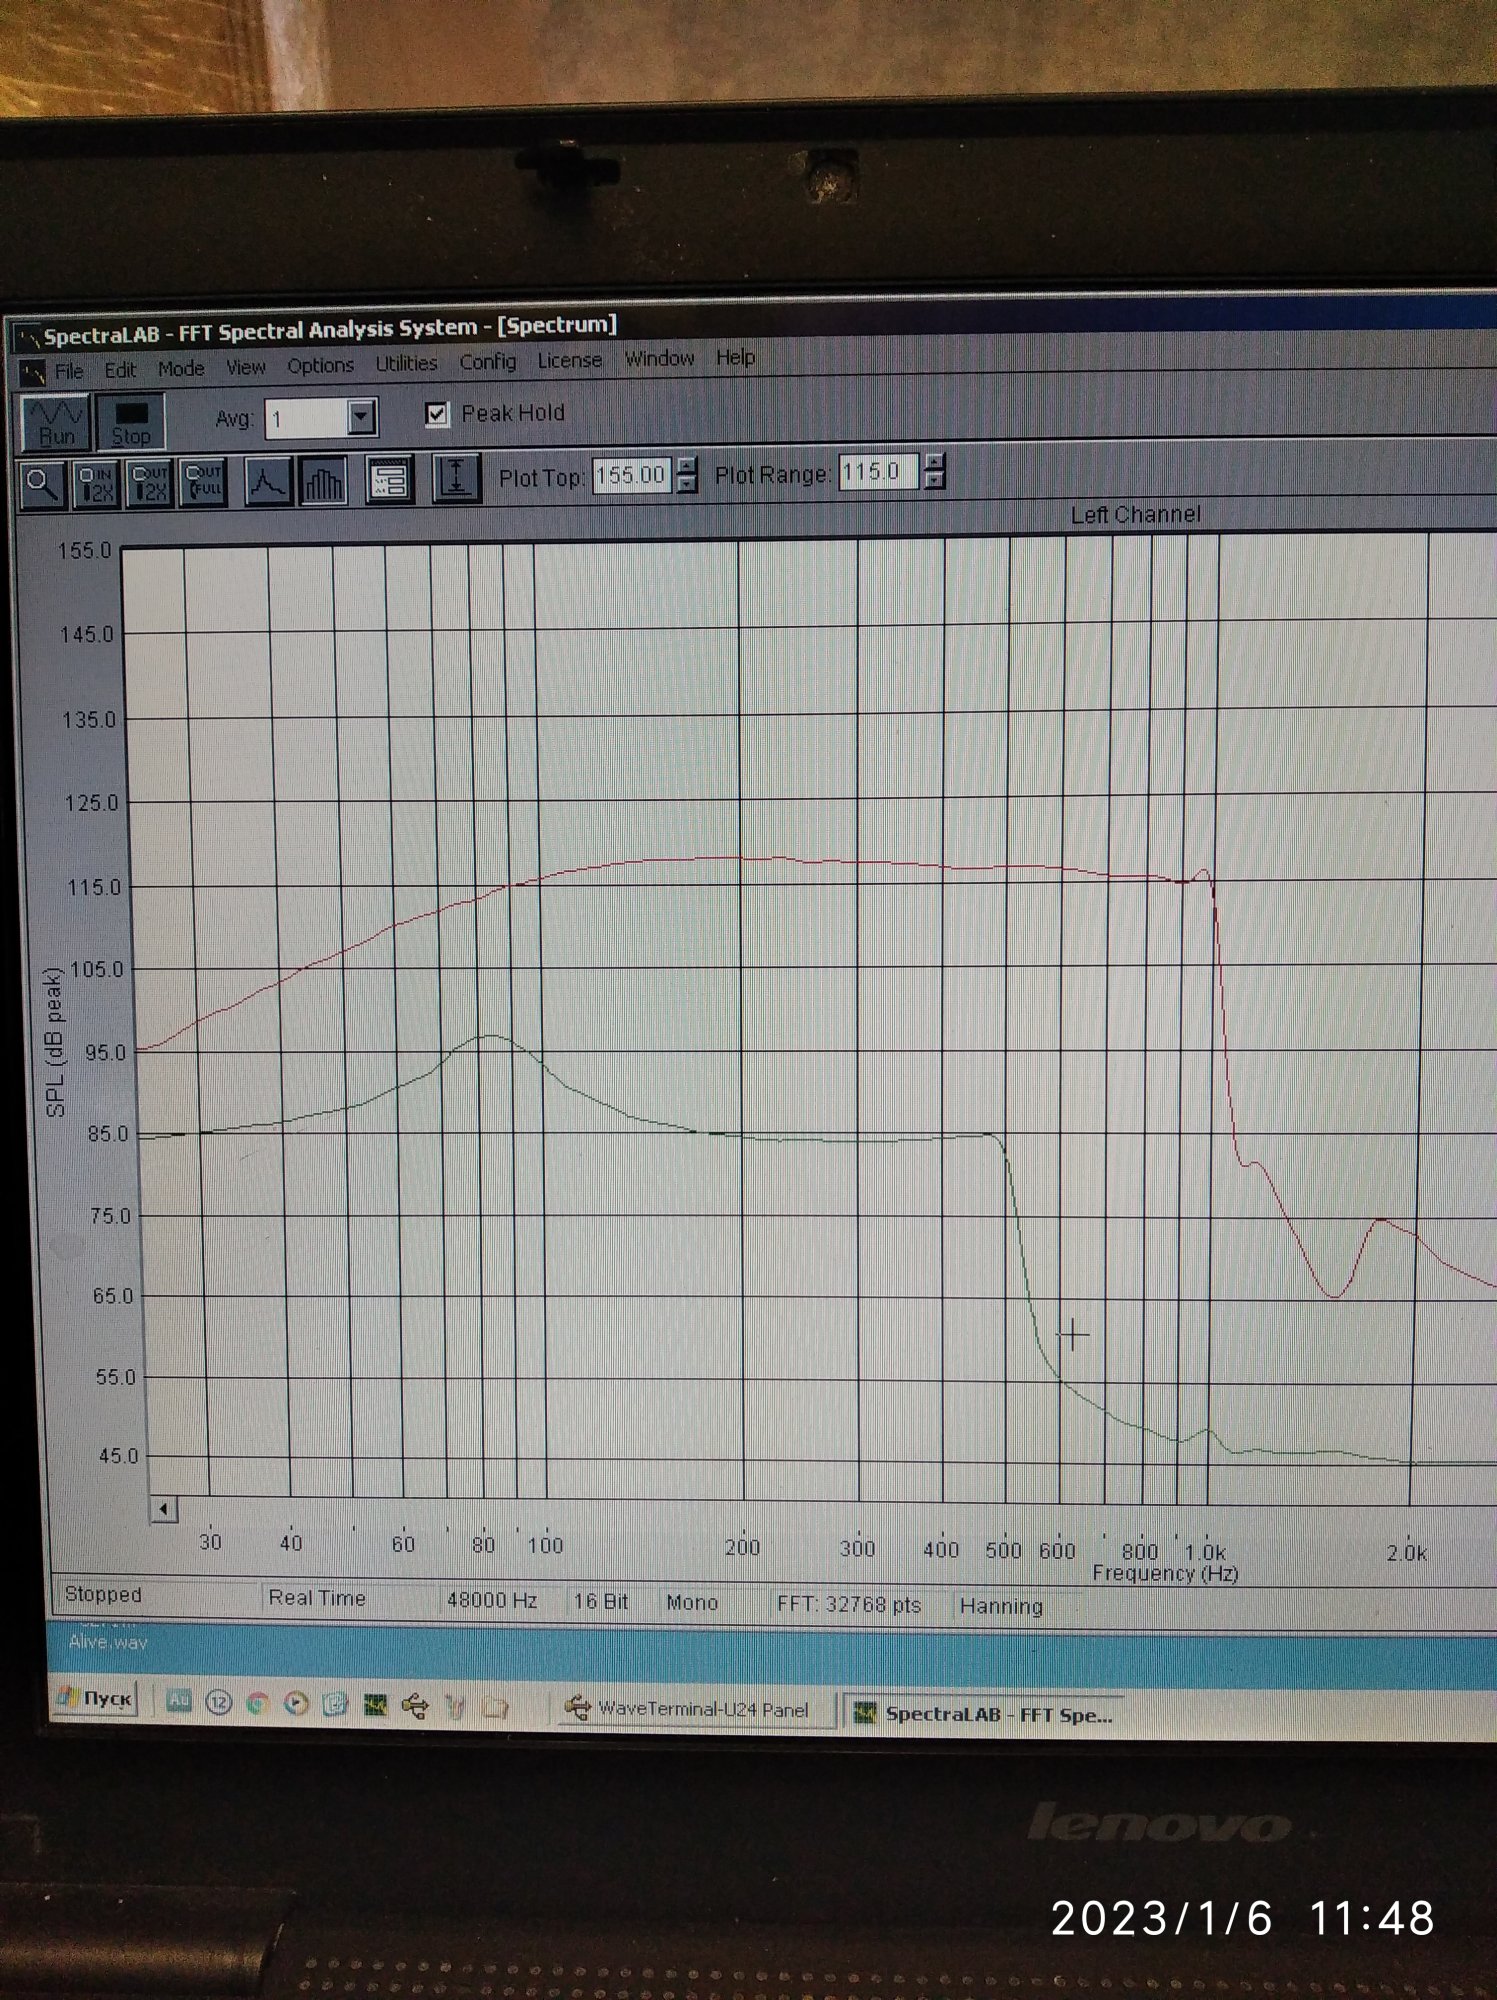Click the 48000 Hz sample rate status entry
This screenshot has width=1497, height=2000.
pyautogui.click(x=492, y=1600)
